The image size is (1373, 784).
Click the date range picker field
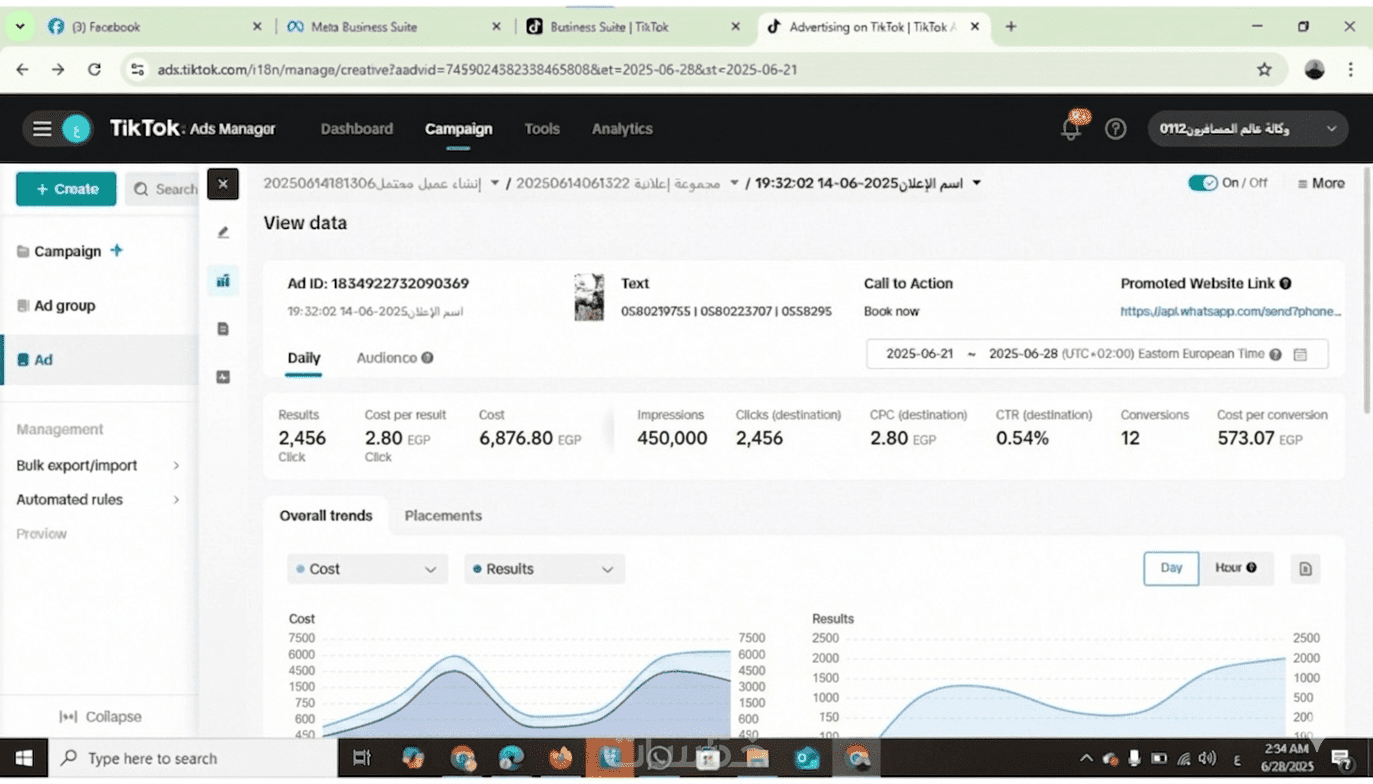1097,354
